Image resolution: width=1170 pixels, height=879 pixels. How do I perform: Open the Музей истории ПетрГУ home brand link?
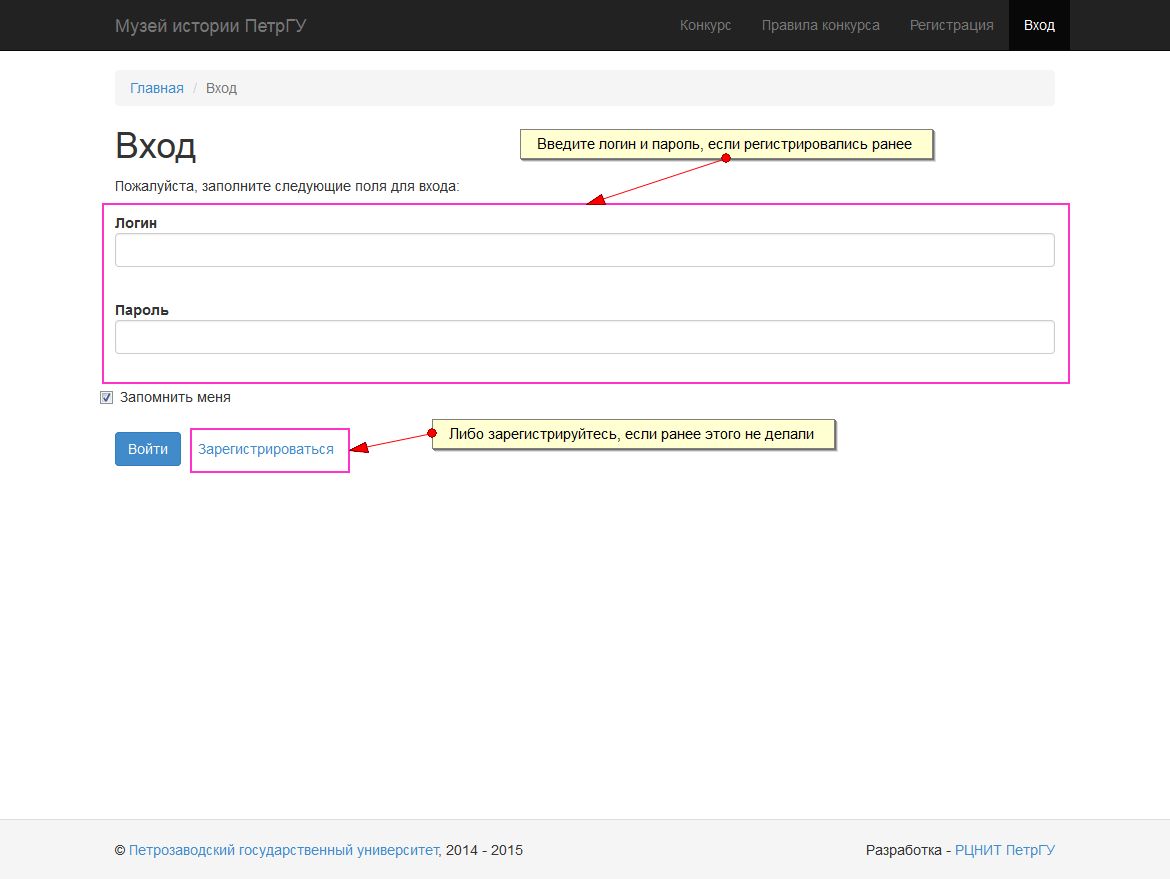pos(210,25)
